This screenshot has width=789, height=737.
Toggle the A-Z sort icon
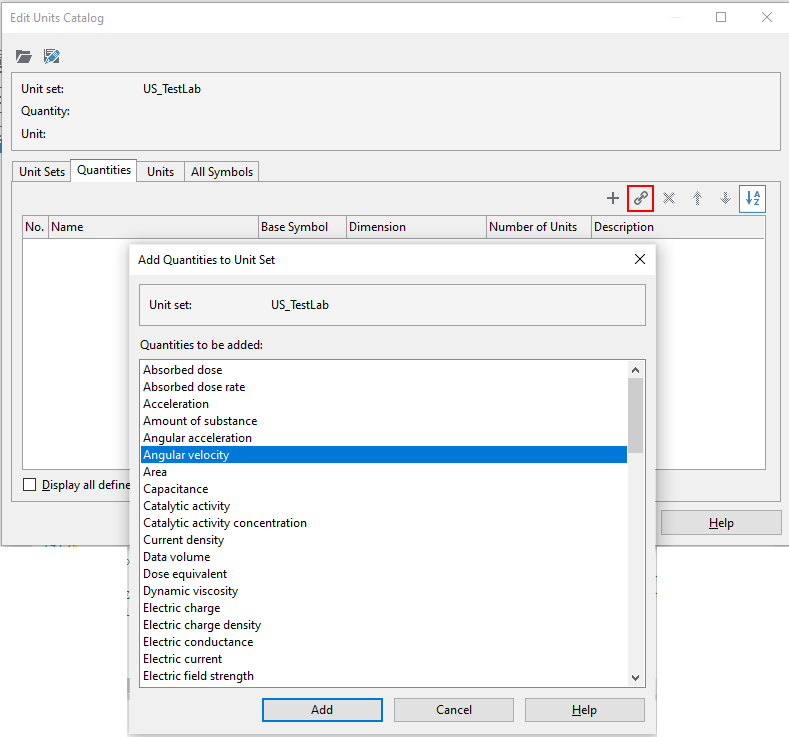(x=753, y=198)
